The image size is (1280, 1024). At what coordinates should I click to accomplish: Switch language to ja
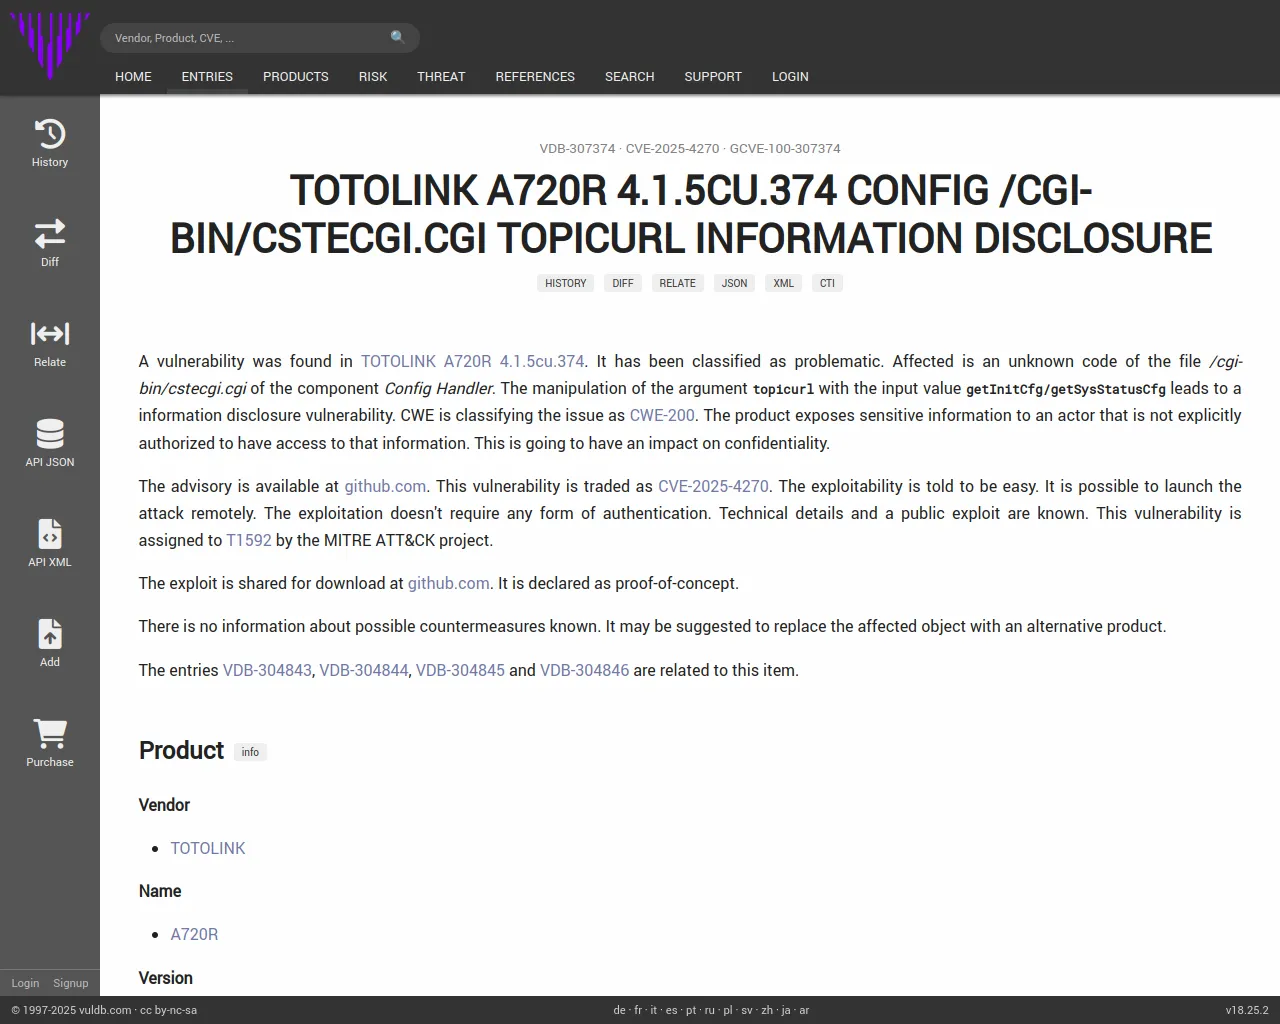coord(786,1010)
